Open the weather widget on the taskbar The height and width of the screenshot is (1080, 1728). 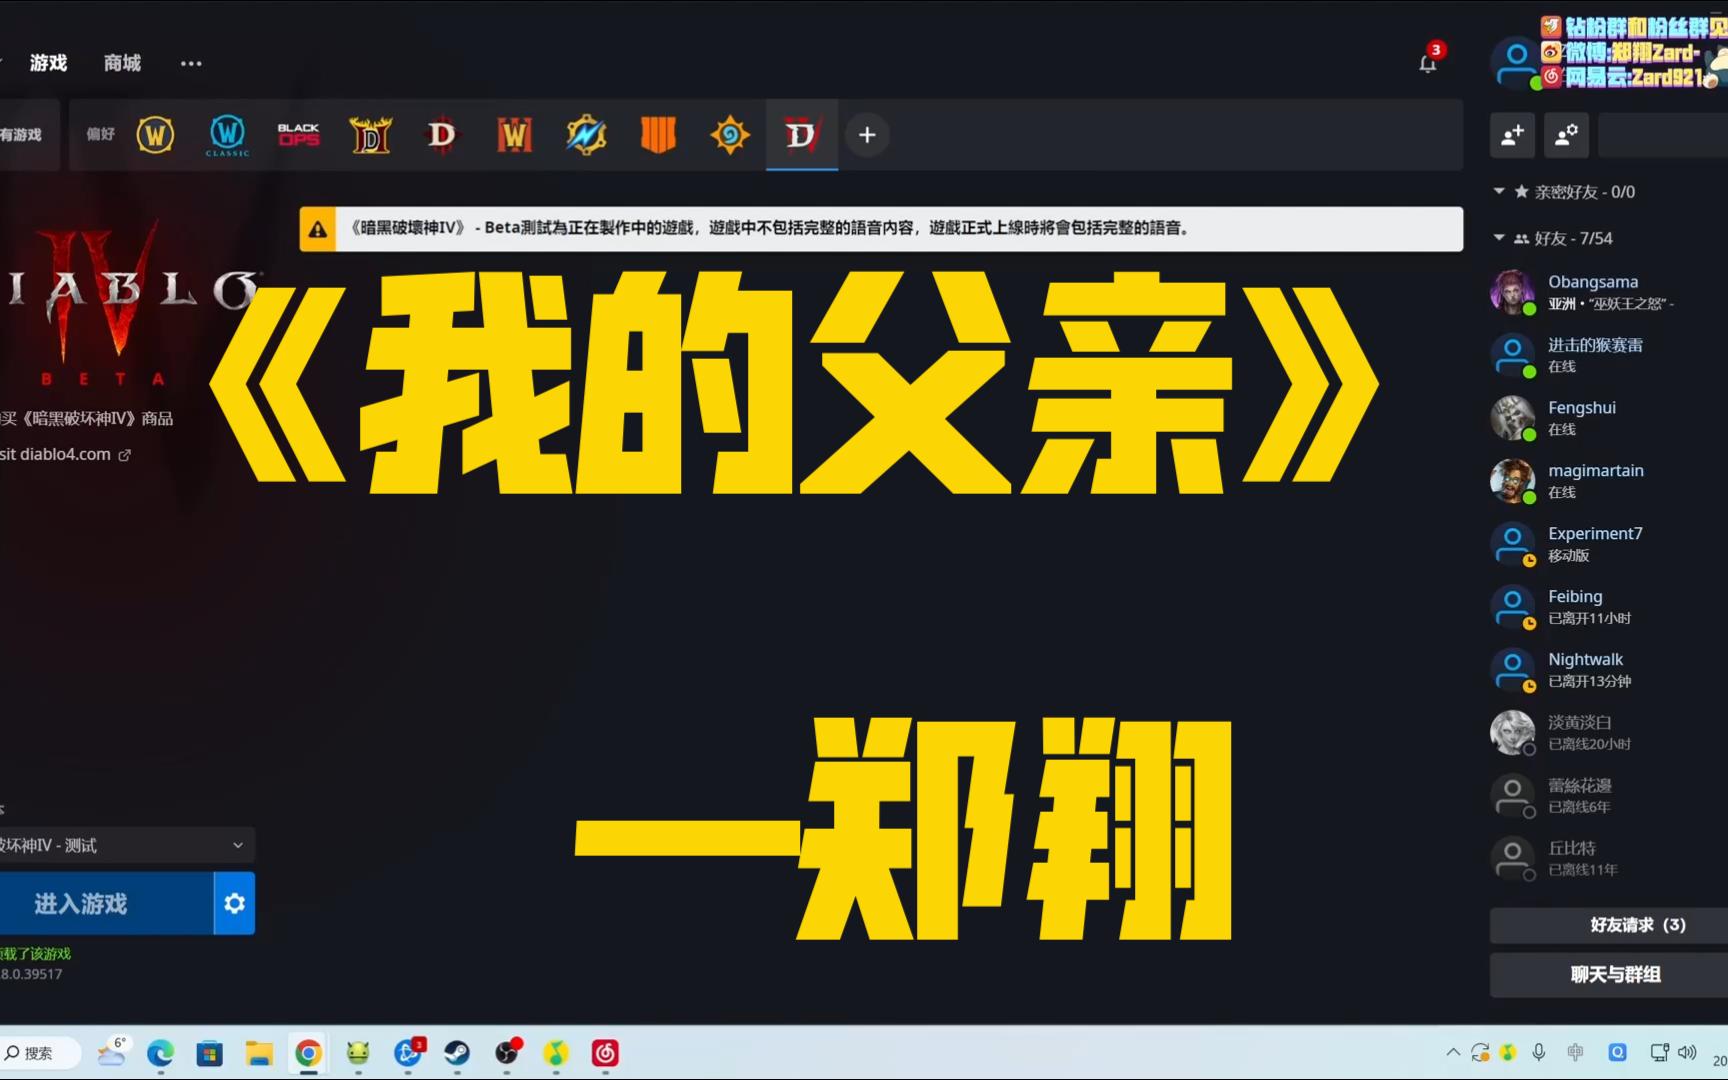tap(113, 1051)
